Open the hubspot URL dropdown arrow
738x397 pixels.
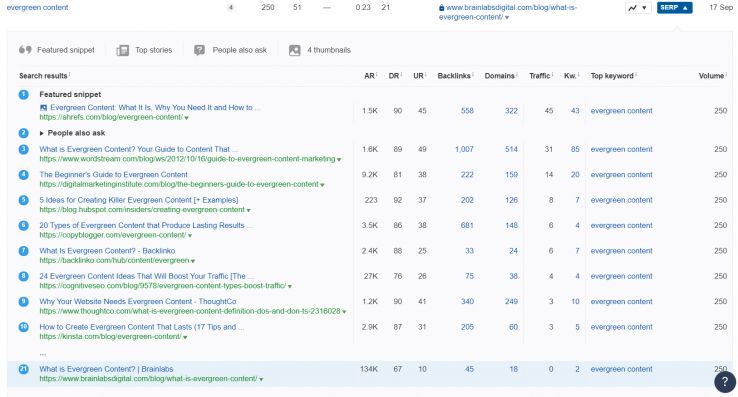click(x=249, y=210)
